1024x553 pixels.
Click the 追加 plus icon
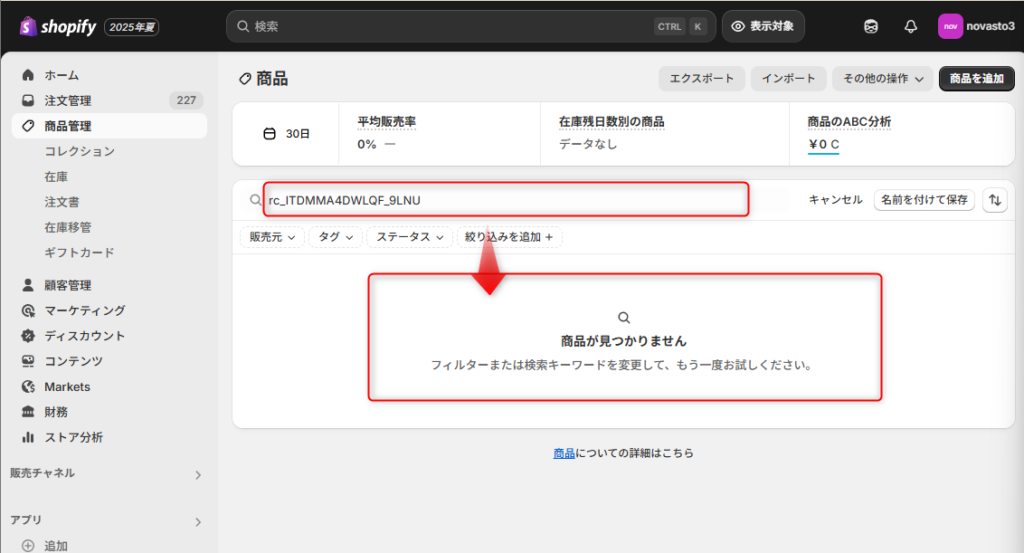coord(28,546)
